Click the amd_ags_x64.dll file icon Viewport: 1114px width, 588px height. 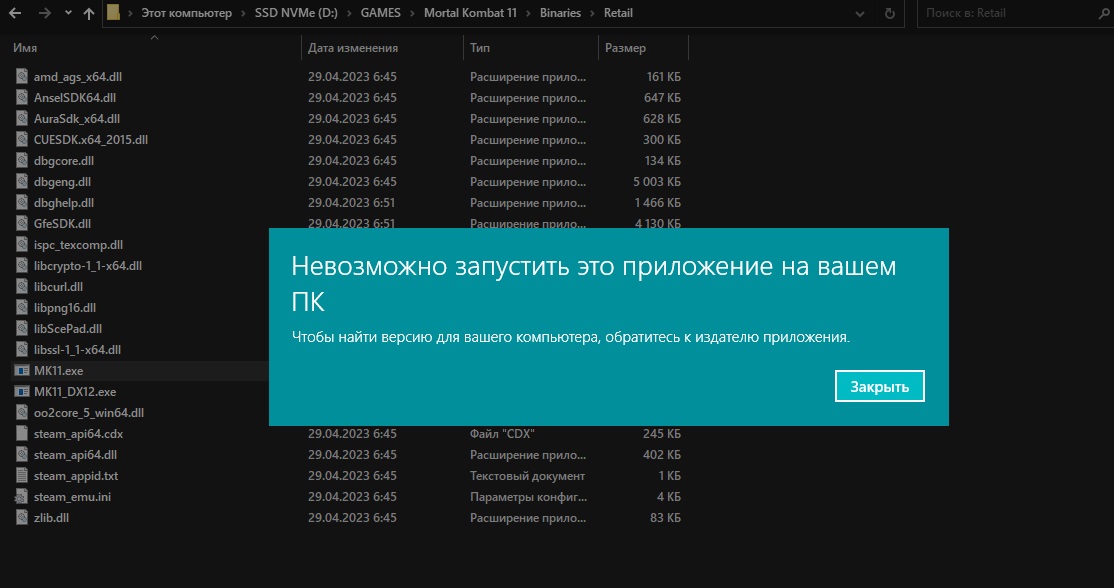(22, 77)
